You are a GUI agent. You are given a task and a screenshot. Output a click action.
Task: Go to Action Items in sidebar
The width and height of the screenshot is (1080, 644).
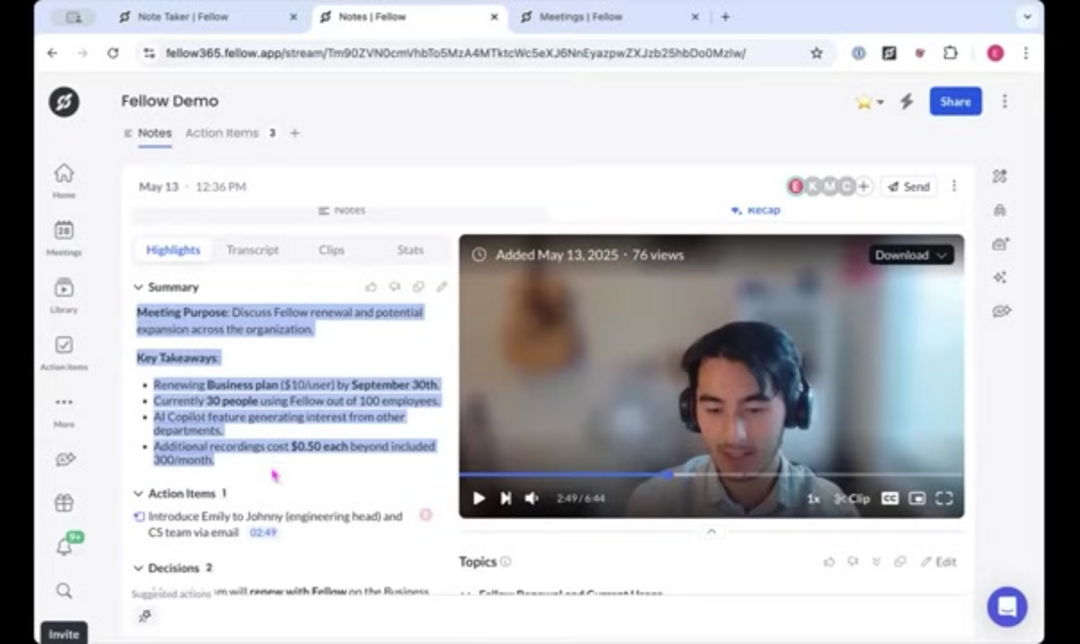click(64, 346)
